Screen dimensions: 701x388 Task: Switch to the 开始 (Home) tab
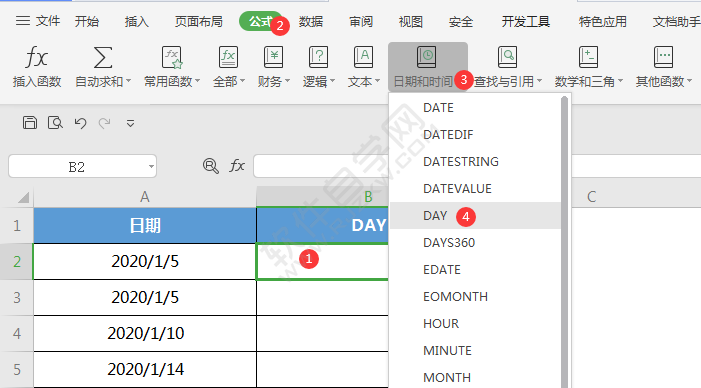[87, 21]
